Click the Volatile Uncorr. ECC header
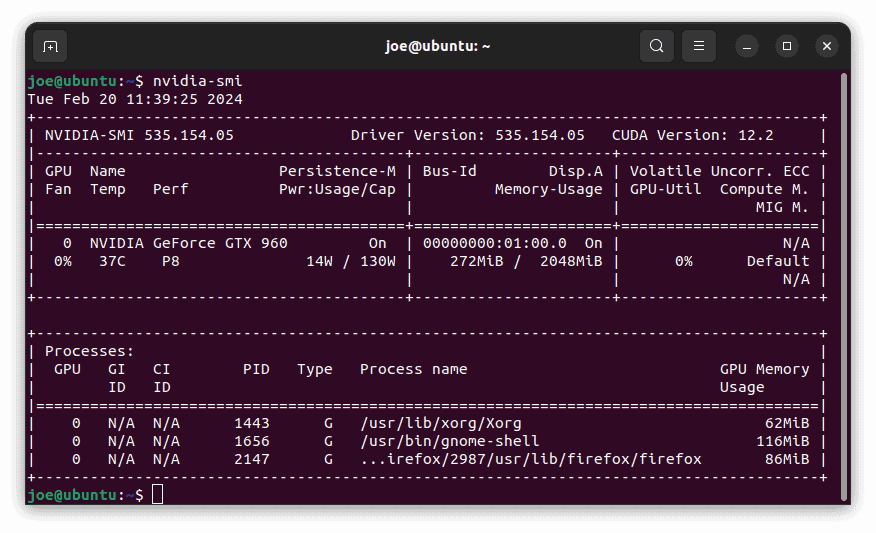This screenshot has width=876, height=533. click(720, 171)
